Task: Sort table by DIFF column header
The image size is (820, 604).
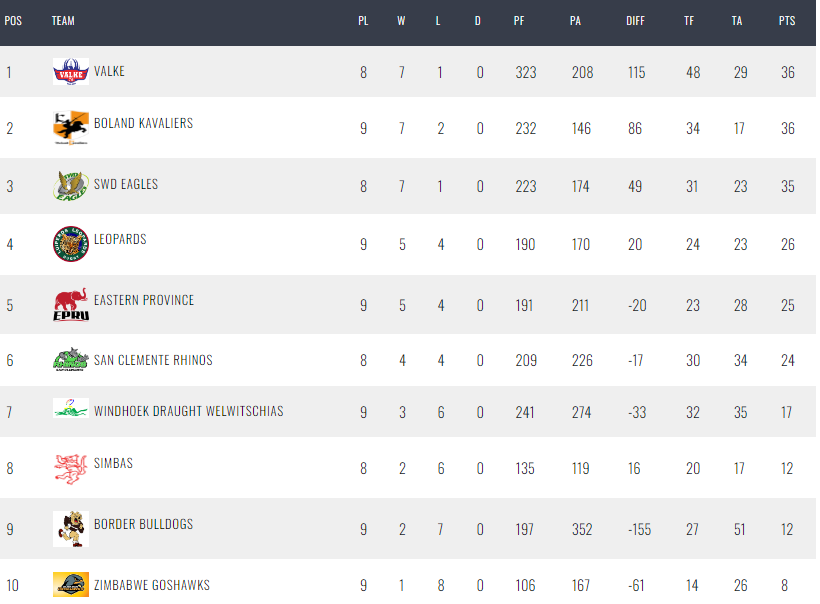Action: coord(635,21)
